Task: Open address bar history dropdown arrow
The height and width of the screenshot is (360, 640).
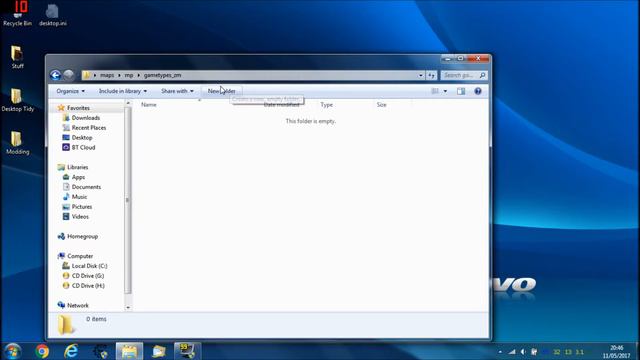Action: (x=420, y=75)
